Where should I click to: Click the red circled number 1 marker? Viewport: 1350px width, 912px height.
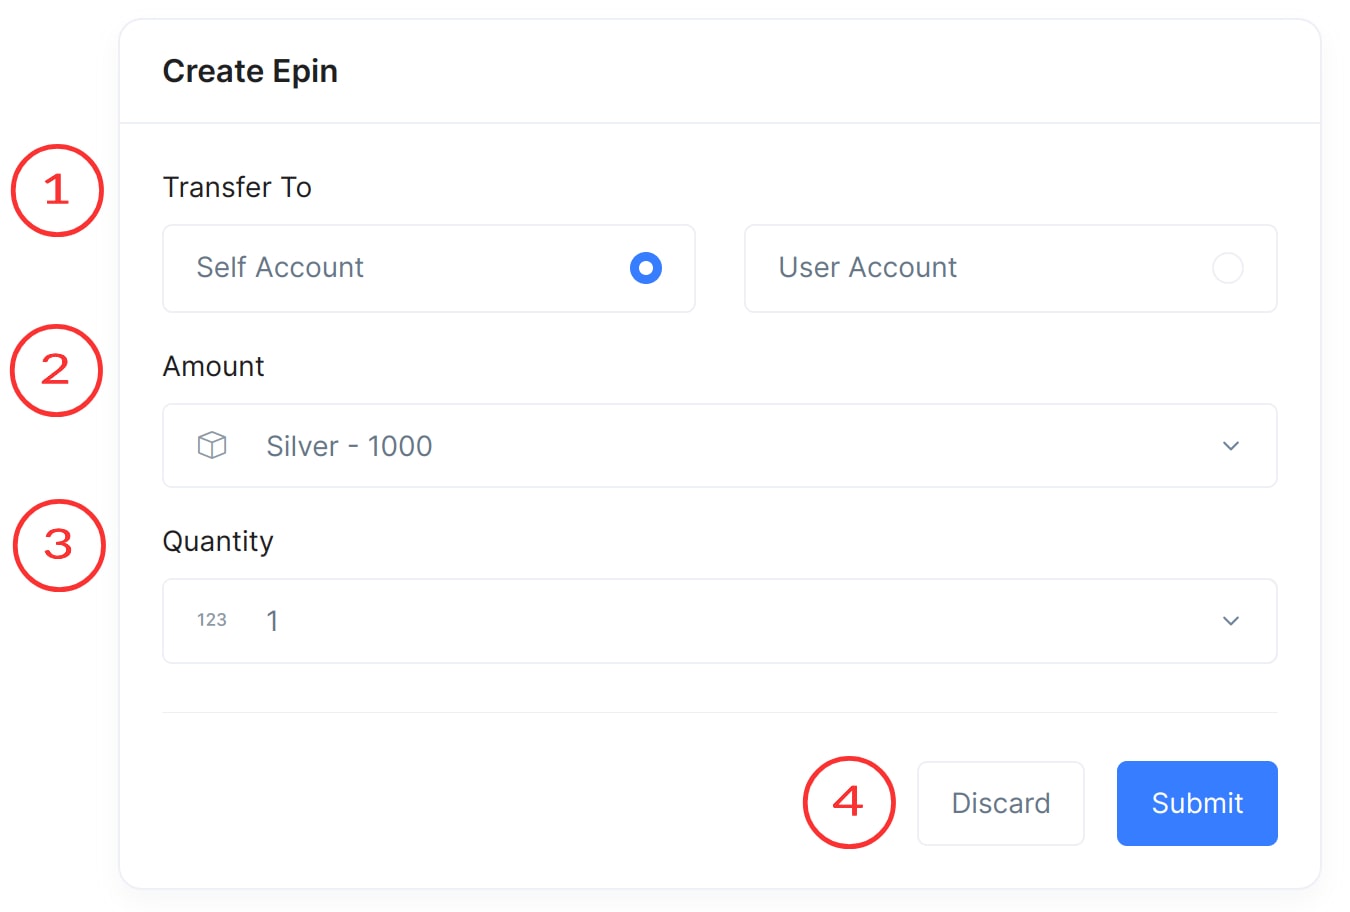(x=57, y=190)
